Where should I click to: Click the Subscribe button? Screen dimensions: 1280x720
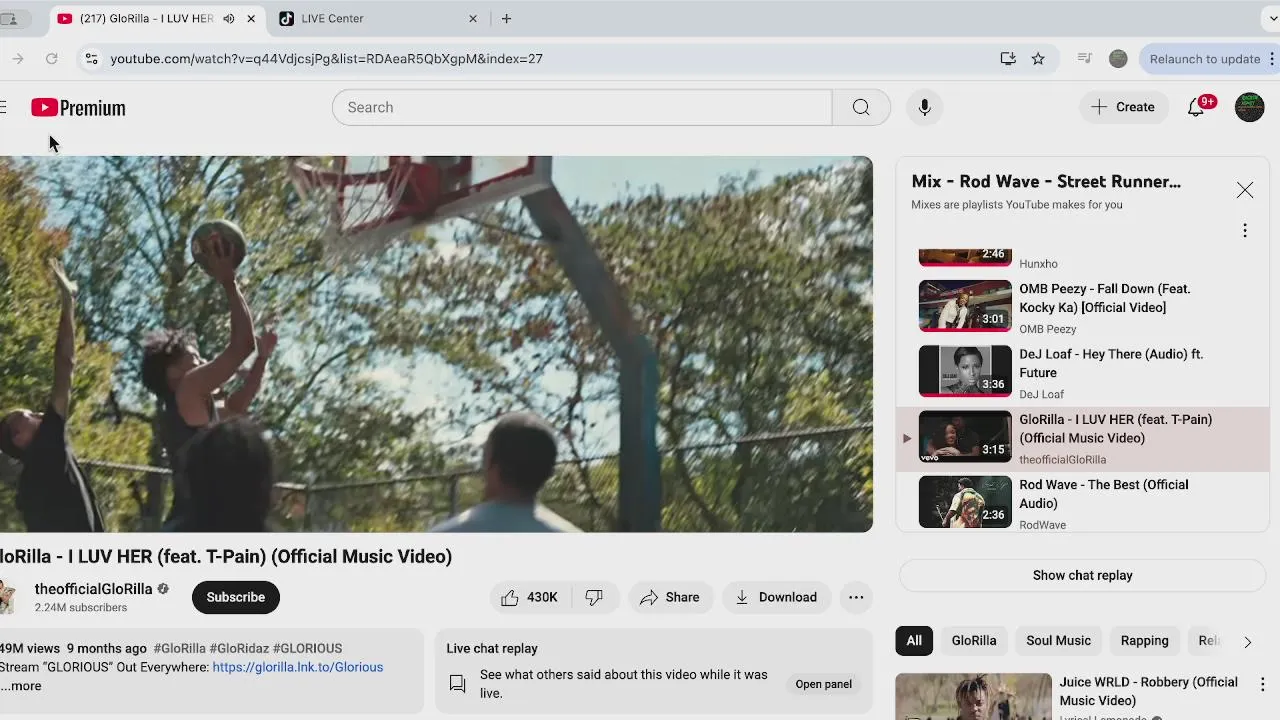point(236,597)
